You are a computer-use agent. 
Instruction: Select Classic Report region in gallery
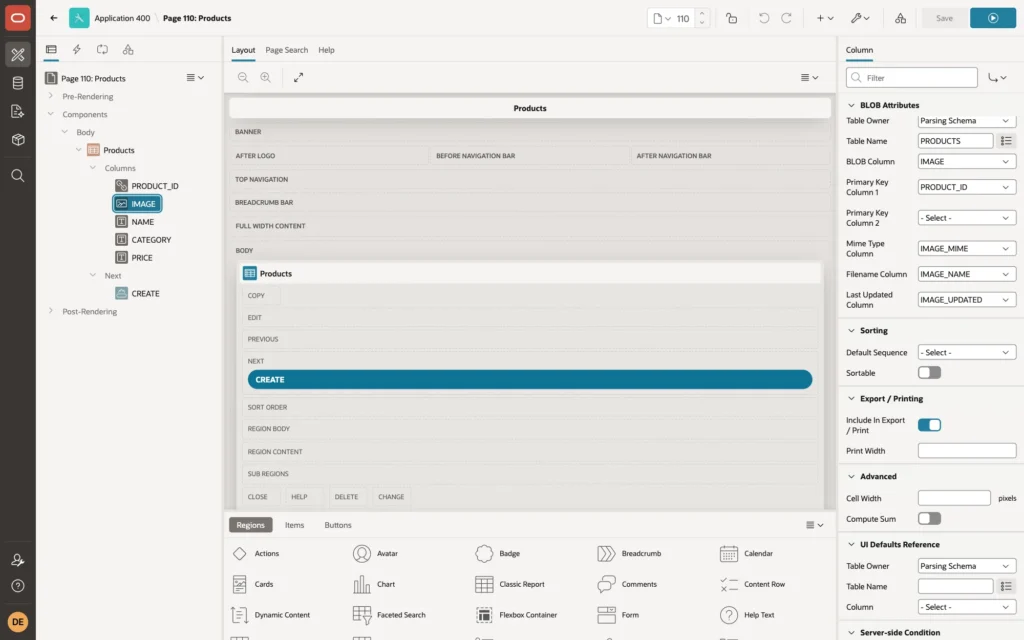(x=510, y=584)
